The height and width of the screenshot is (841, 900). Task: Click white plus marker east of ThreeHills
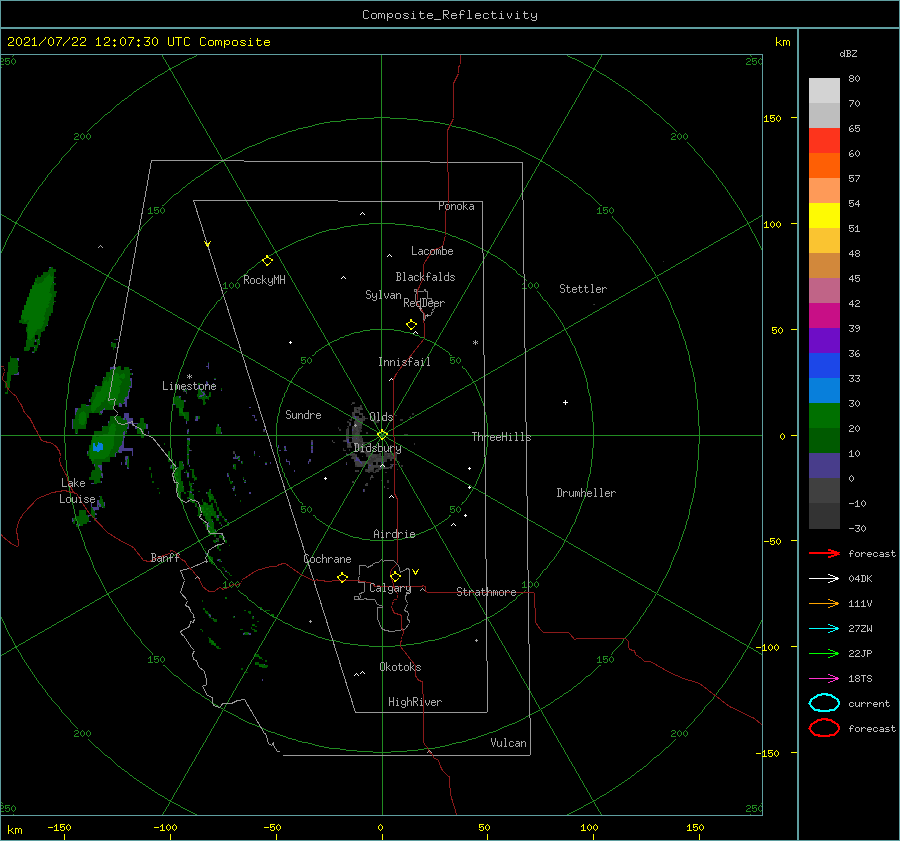565,402
